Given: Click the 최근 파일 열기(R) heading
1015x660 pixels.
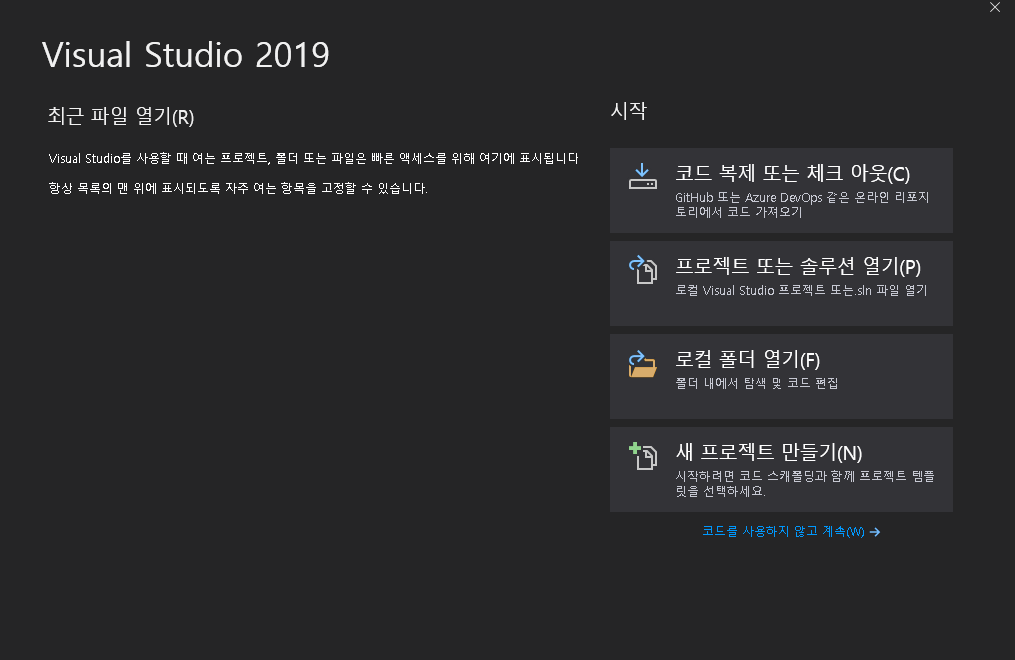Looking at the screenshot, I should (121, 116).
